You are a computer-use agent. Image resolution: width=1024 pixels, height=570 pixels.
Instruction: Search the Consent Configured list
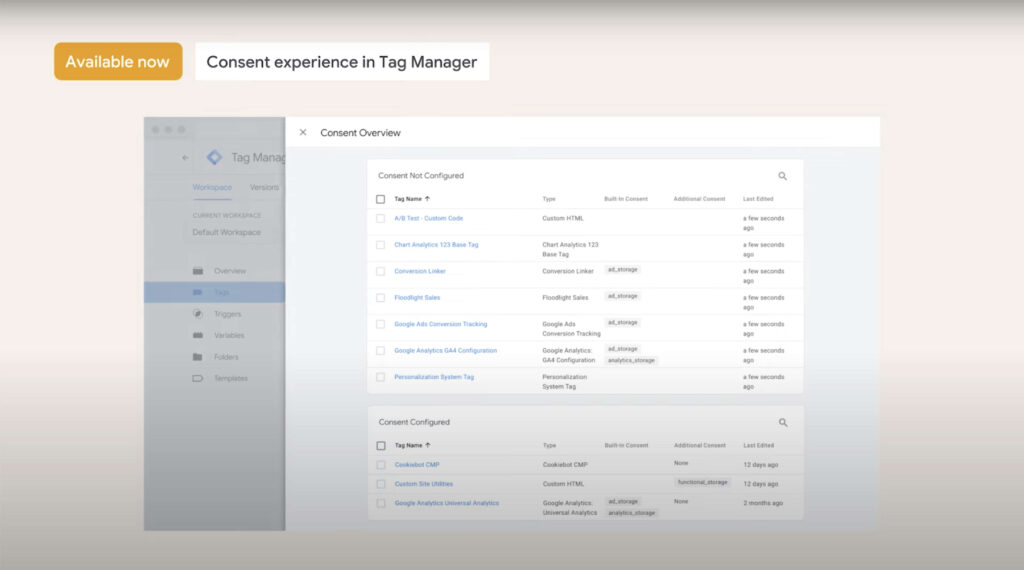click(783, 422)
